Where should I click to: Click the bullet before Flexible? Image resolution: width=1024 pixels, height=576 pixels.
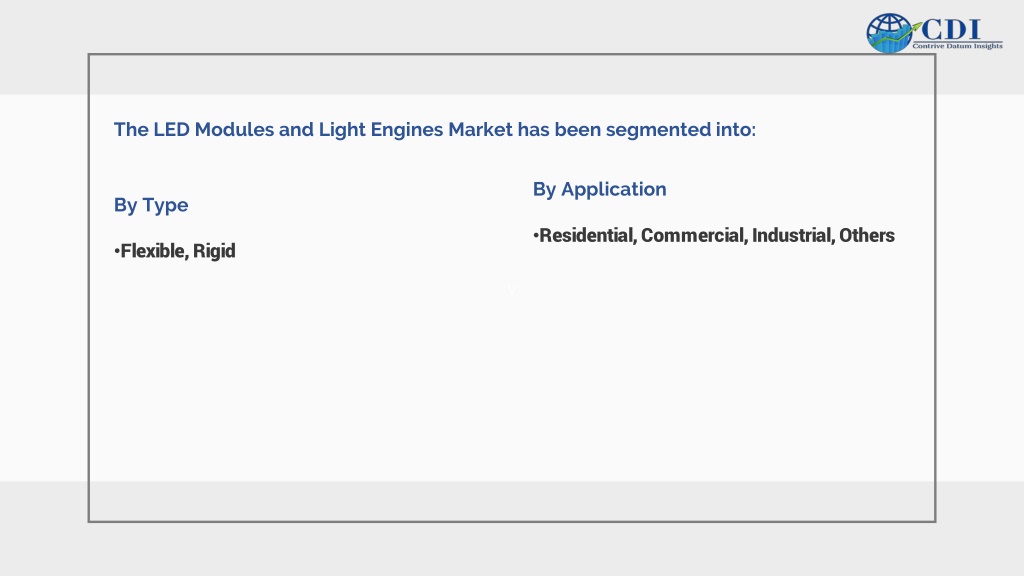point(117,251)
